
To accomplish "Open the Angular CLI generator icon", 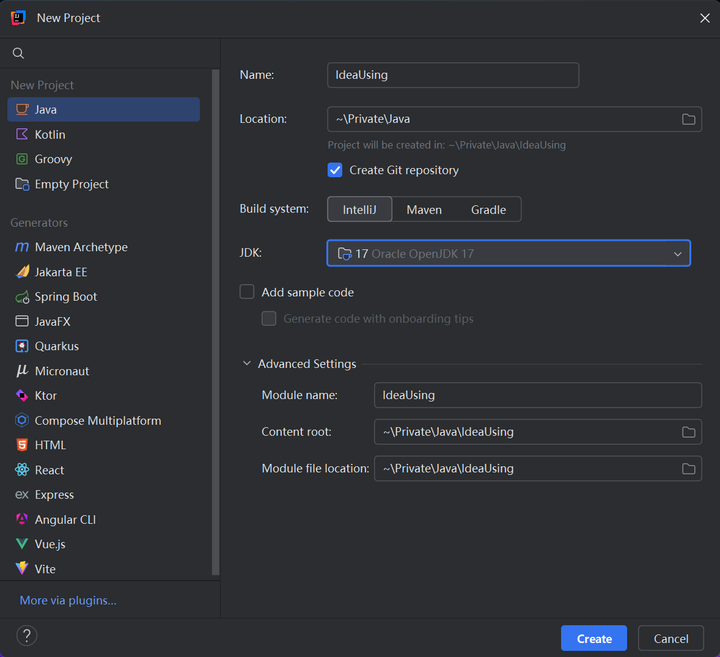I will point(22,519).
